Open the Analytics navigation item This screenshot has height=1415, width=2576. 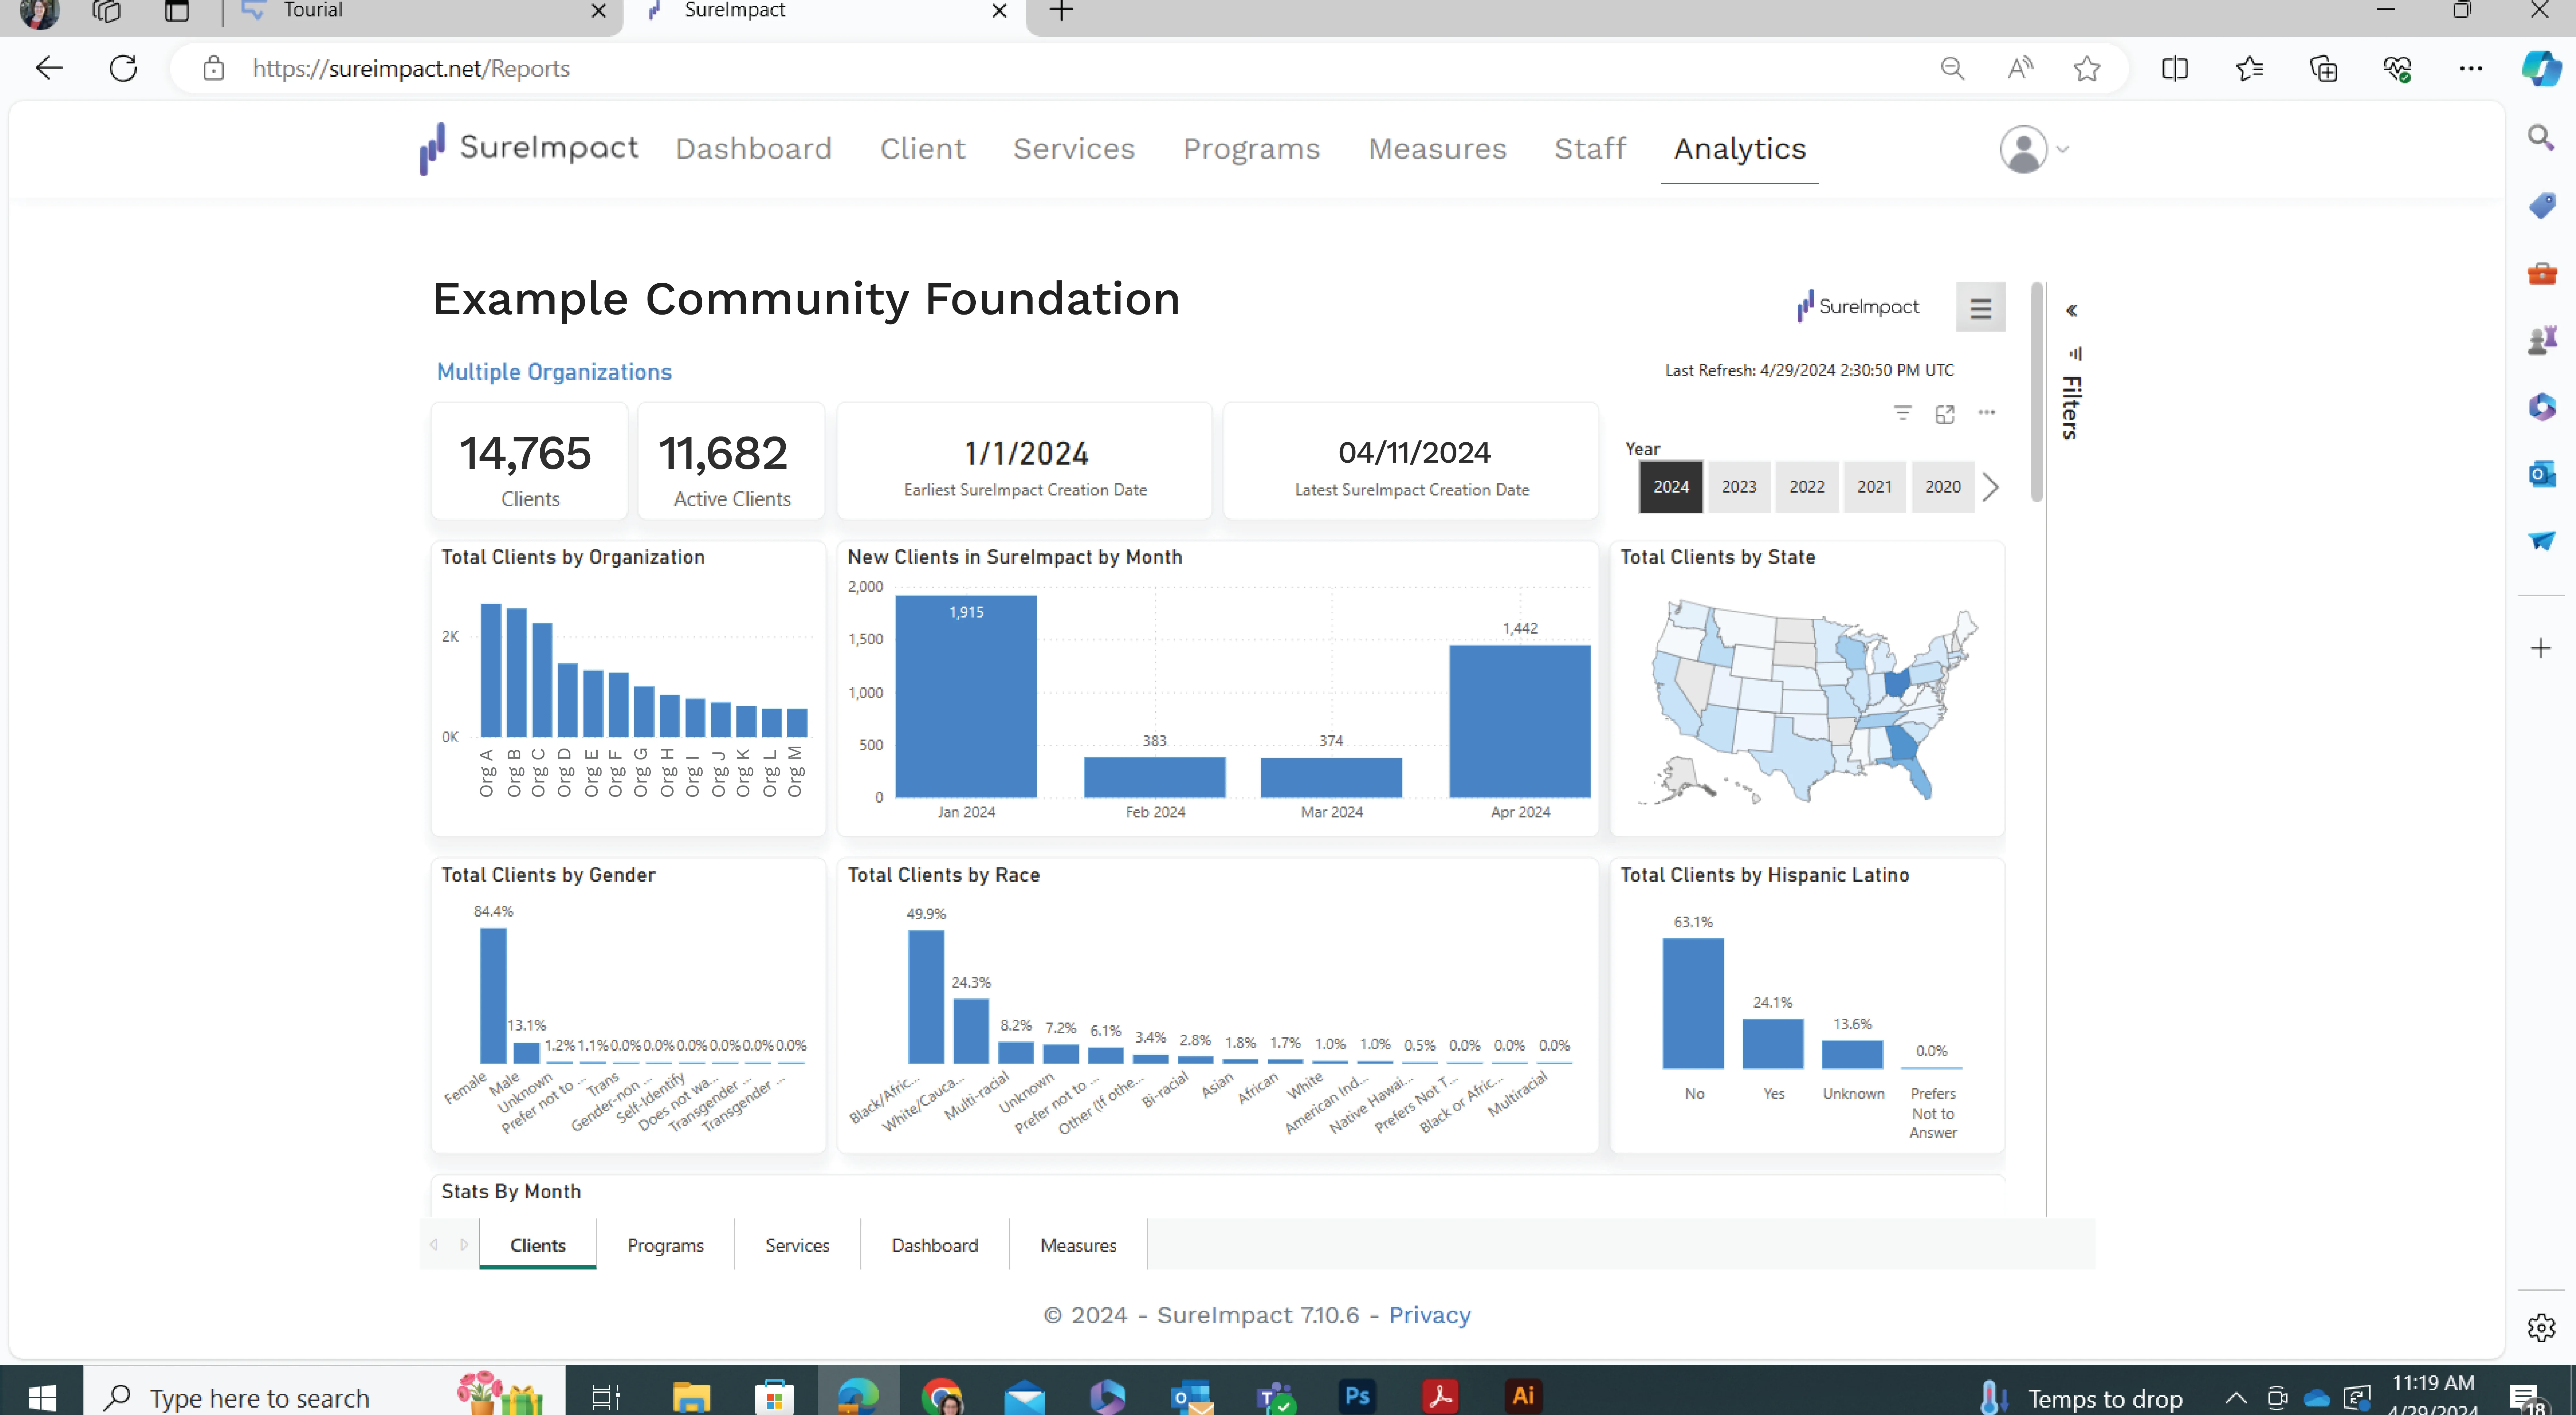click(1740, 149)
